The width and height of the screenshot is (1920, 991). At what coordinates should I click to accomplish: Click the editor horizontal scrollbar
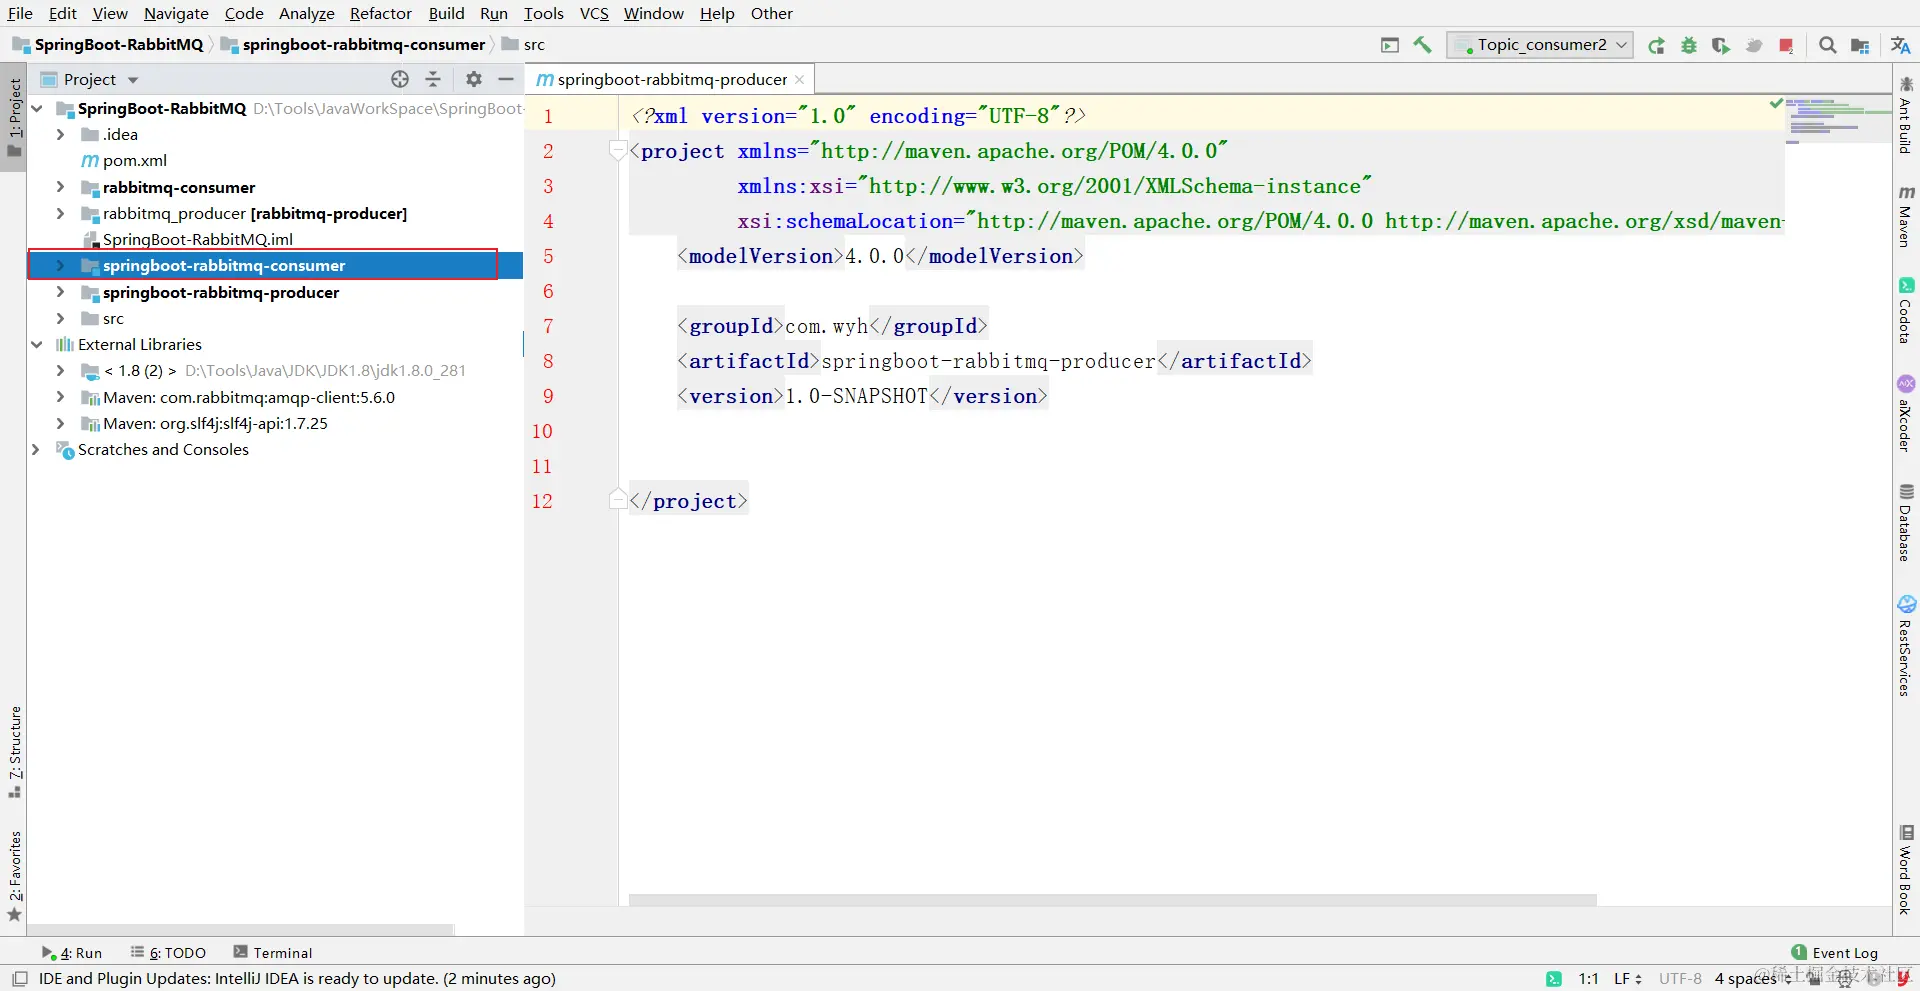point(1112,900)
